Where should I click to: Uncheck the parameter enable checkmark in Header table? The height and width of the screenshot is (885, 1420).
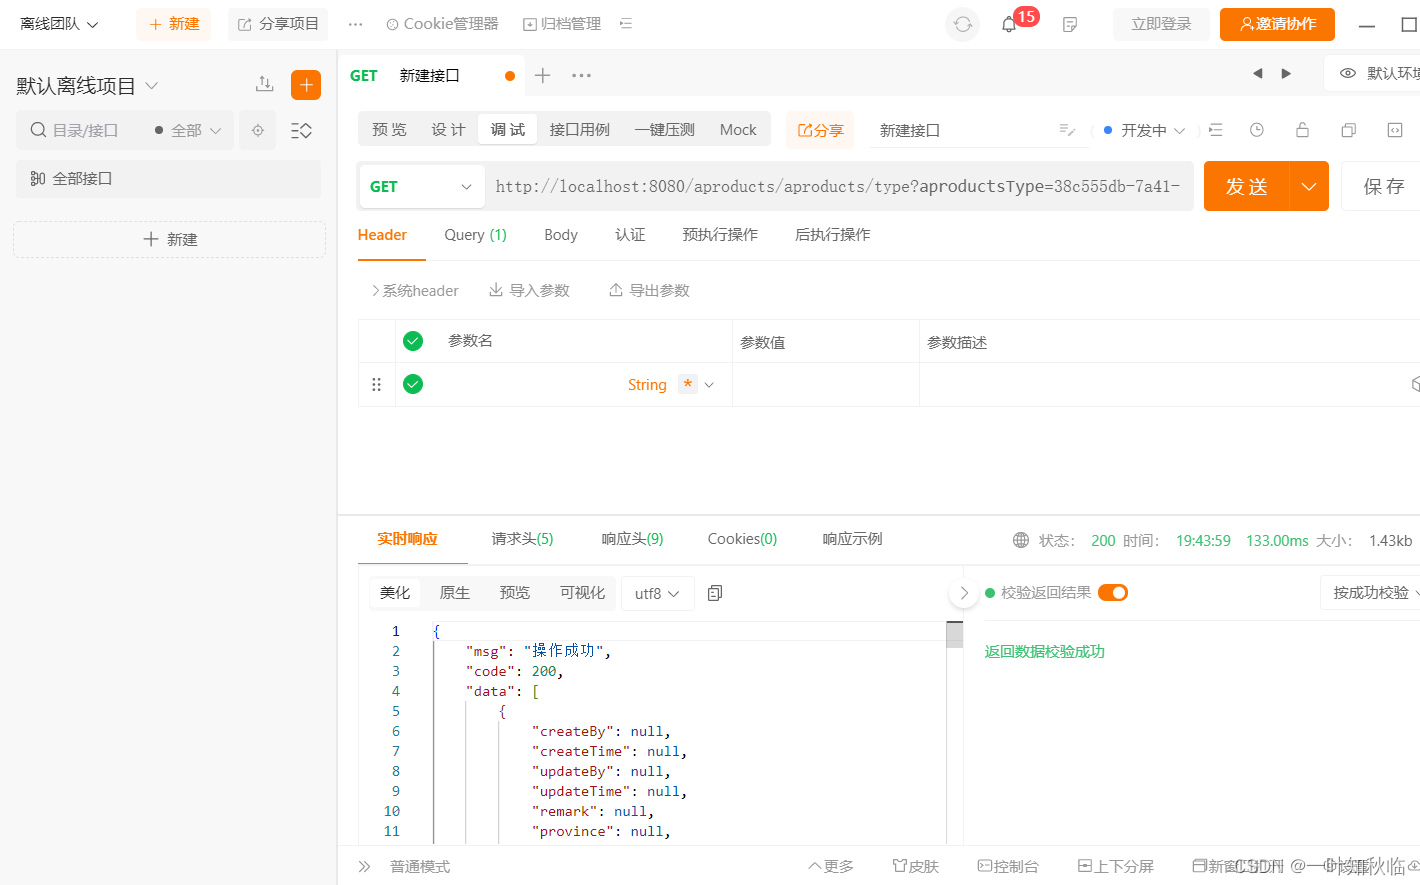(x=413, y=383)
